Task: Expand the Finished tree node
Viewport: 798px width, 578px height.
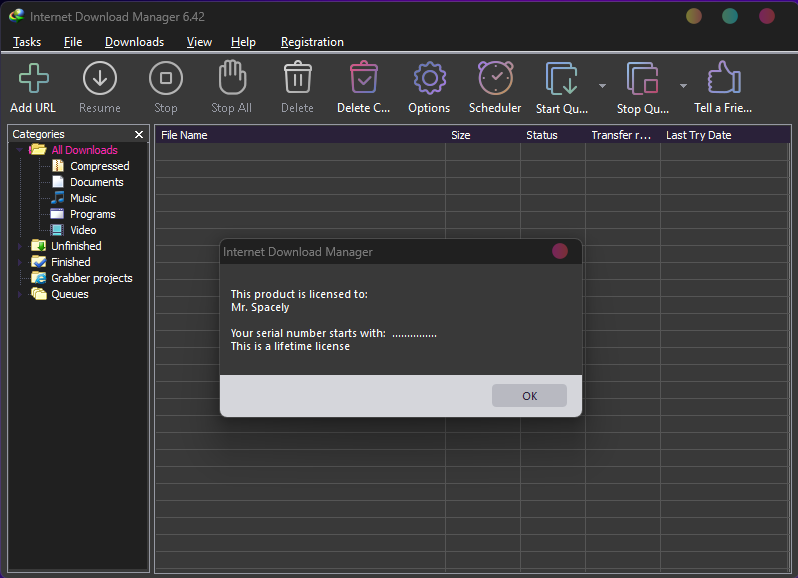Action: [x=19, y=262]
